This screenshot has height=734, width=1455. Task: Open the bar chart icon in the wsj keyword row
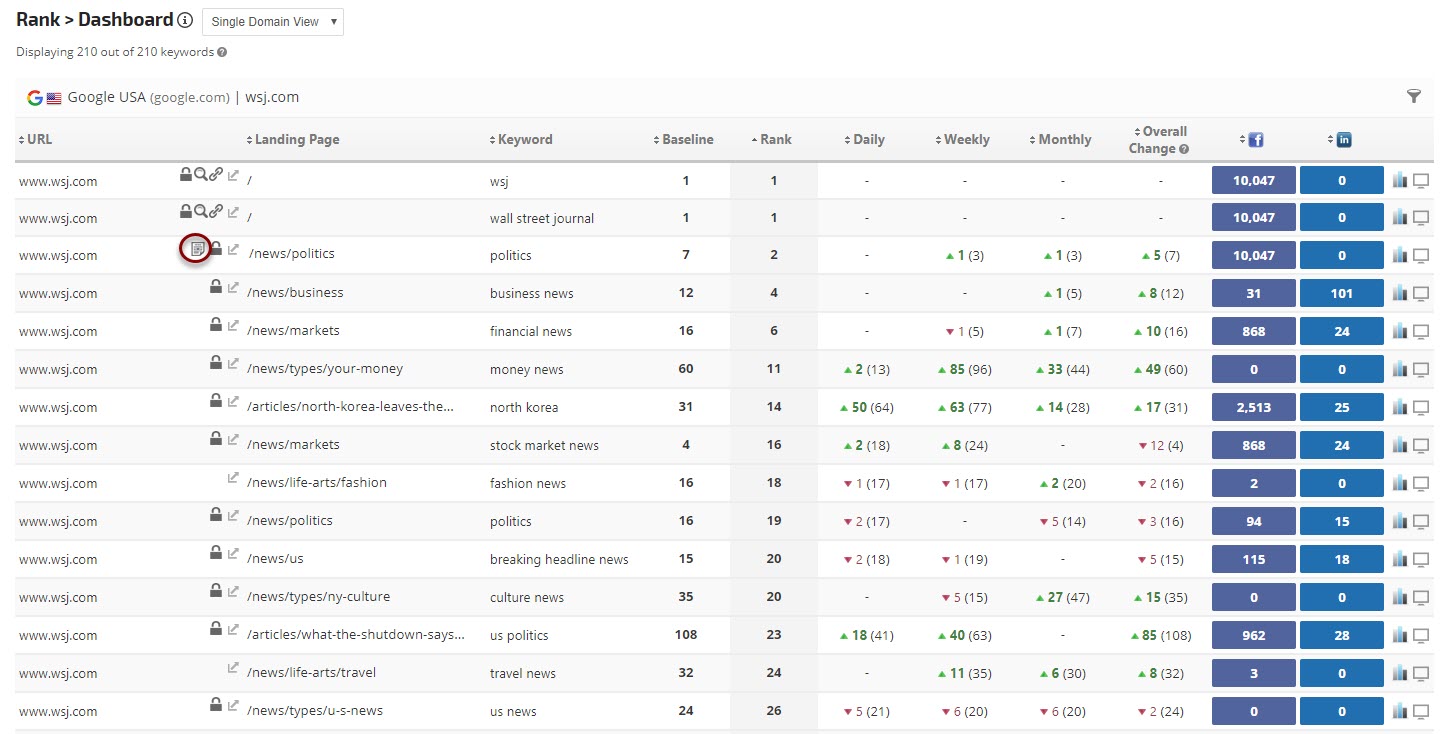1400,180
